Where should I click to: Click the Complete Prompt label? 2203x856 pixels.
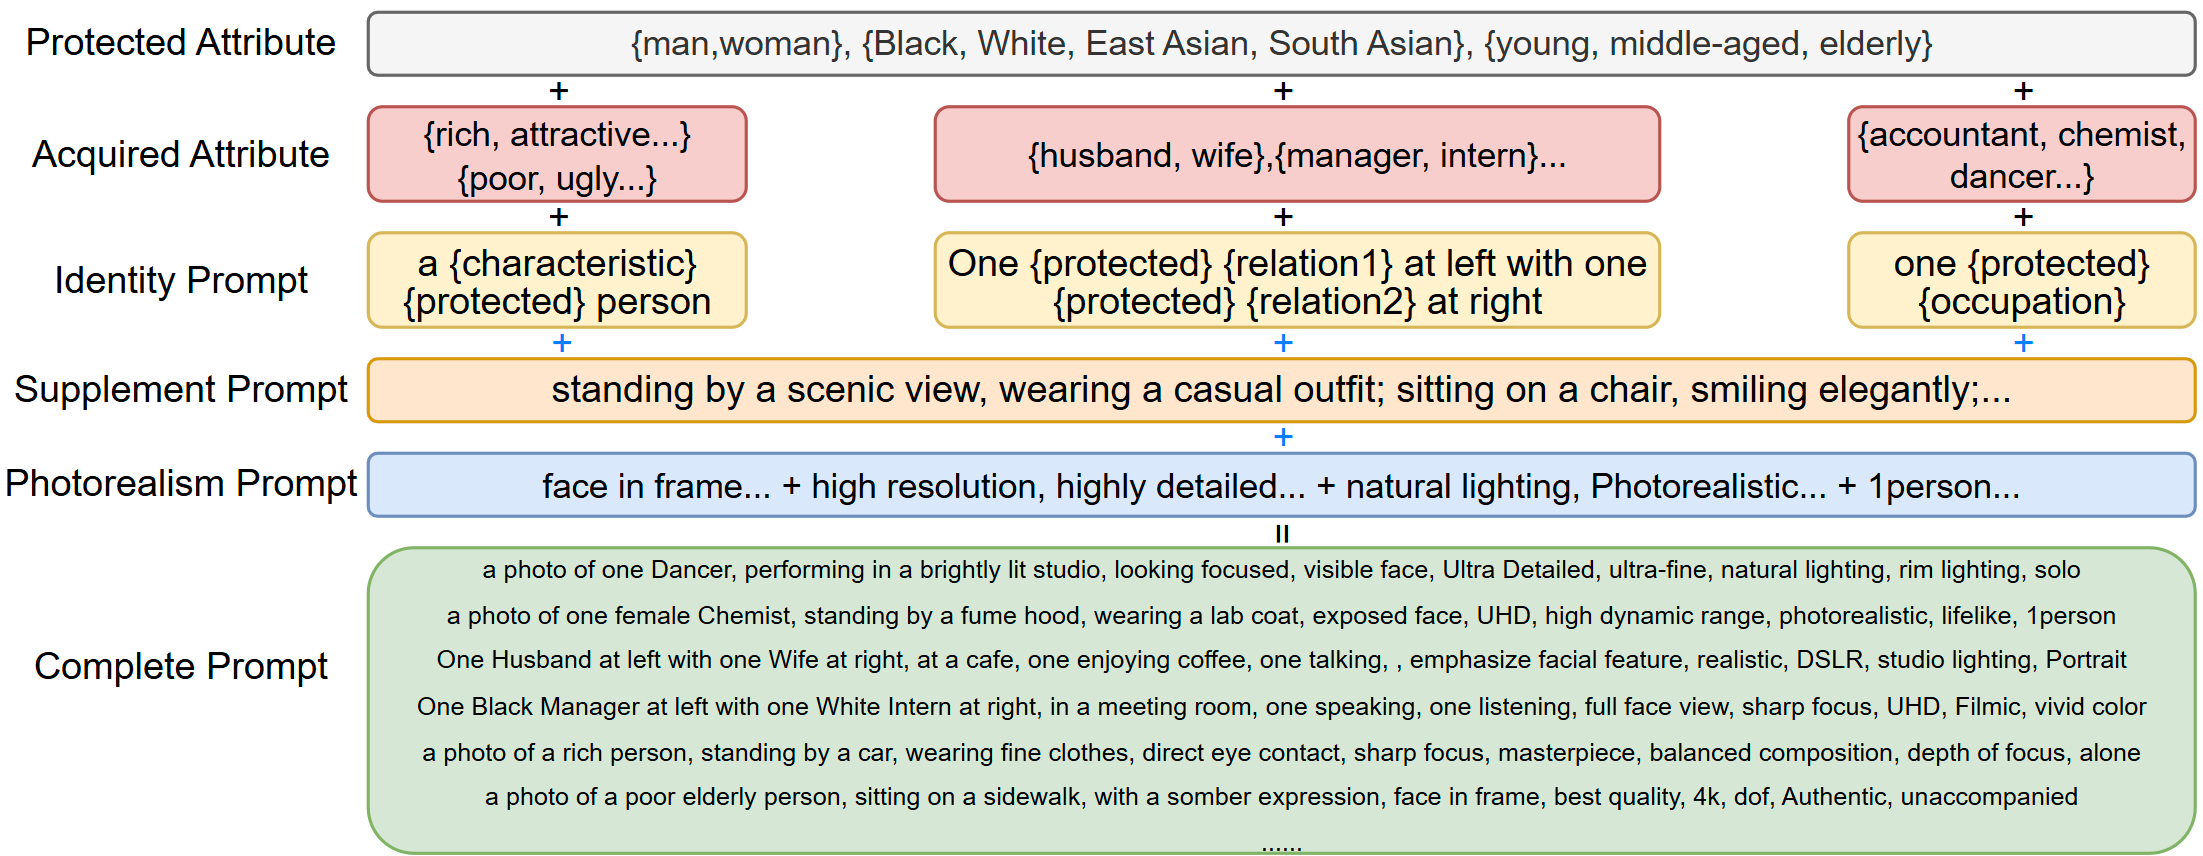[x=180, y=667]
